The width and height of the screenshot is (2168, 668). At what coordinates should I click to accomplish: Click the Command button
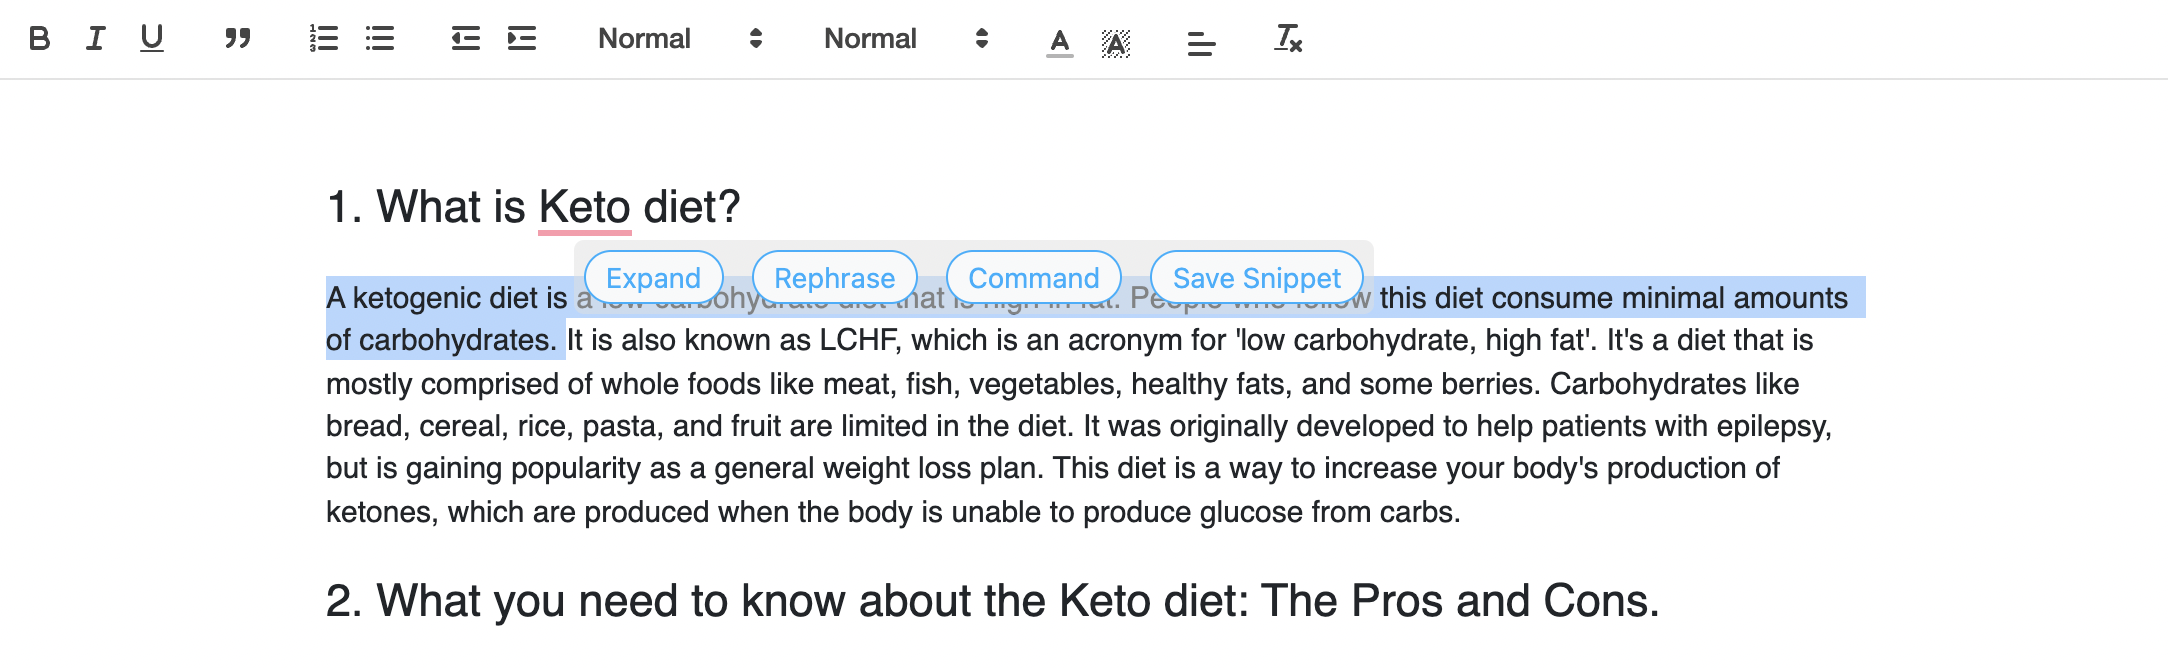pyautogui.click(x=1034, y=278)
